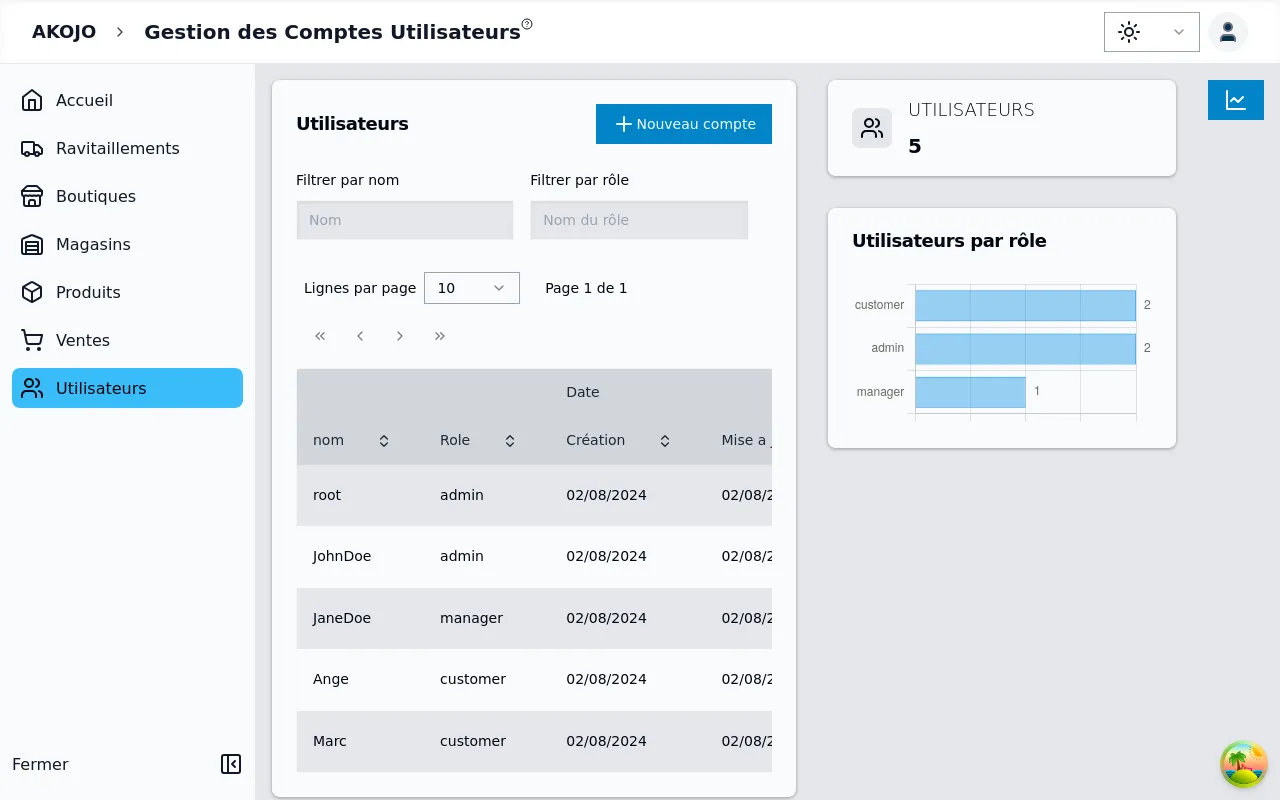Open the Utilisateurs people icon
This screenshot has height=800, width=1280.
31,388
